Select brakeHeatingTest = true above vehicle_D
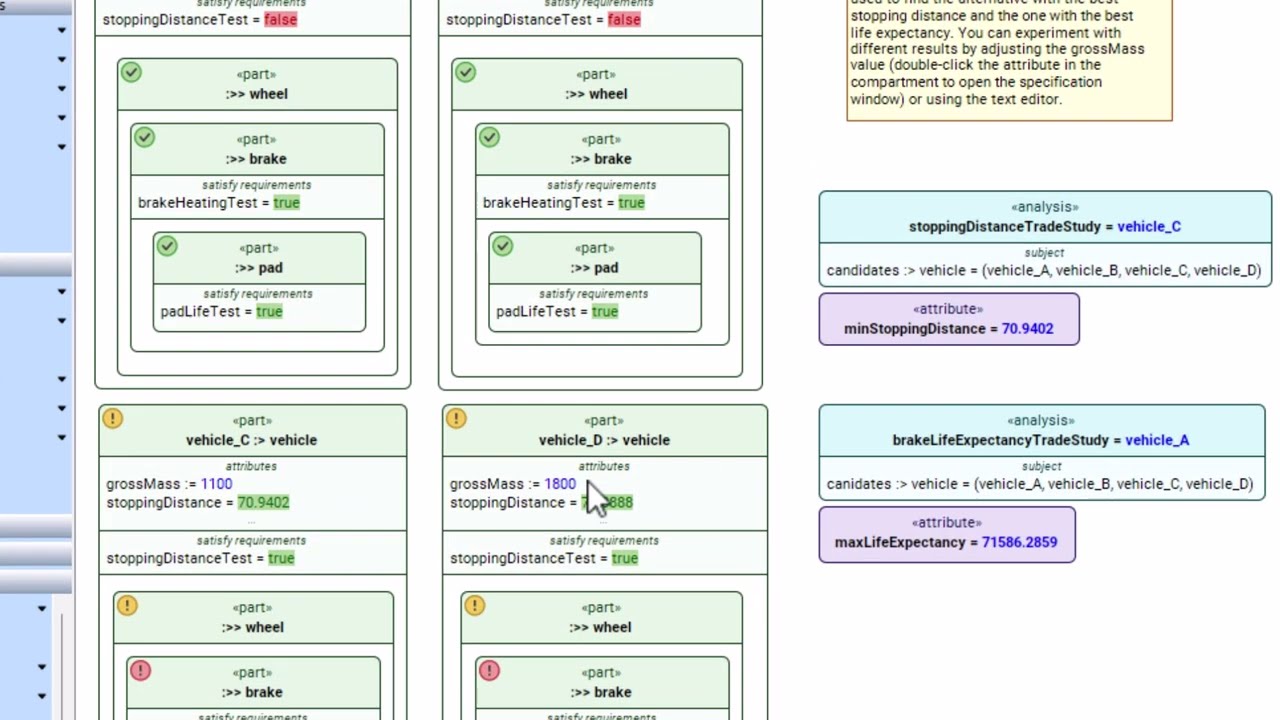The image size is (1280, 720). point(564,203)
